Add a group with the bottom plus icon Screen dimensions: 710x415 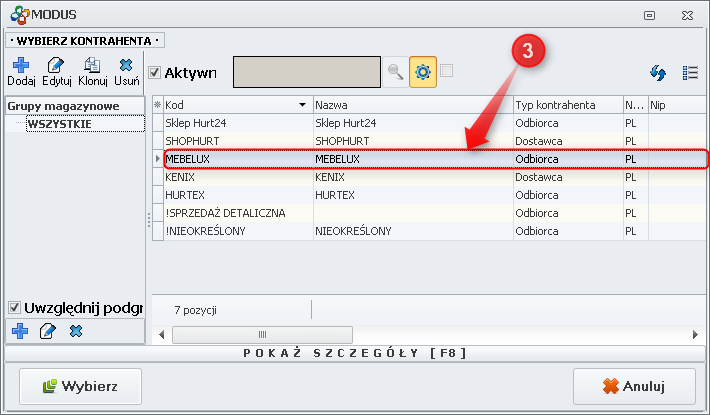20,331
